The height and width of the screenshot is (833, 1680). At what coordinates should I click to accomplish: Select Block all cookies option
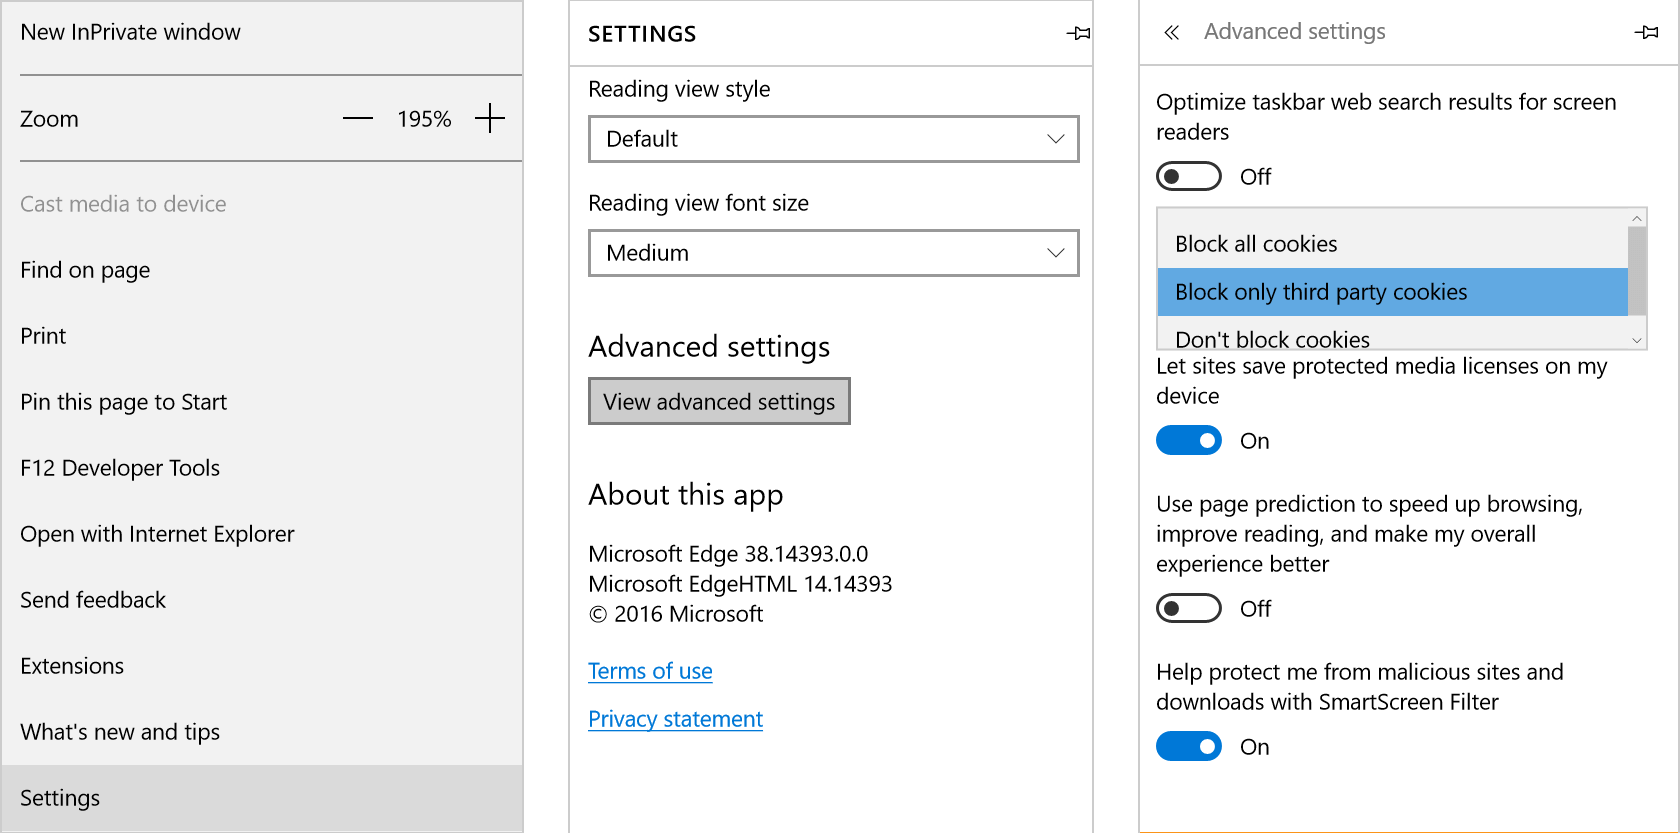coord(1392,244)
